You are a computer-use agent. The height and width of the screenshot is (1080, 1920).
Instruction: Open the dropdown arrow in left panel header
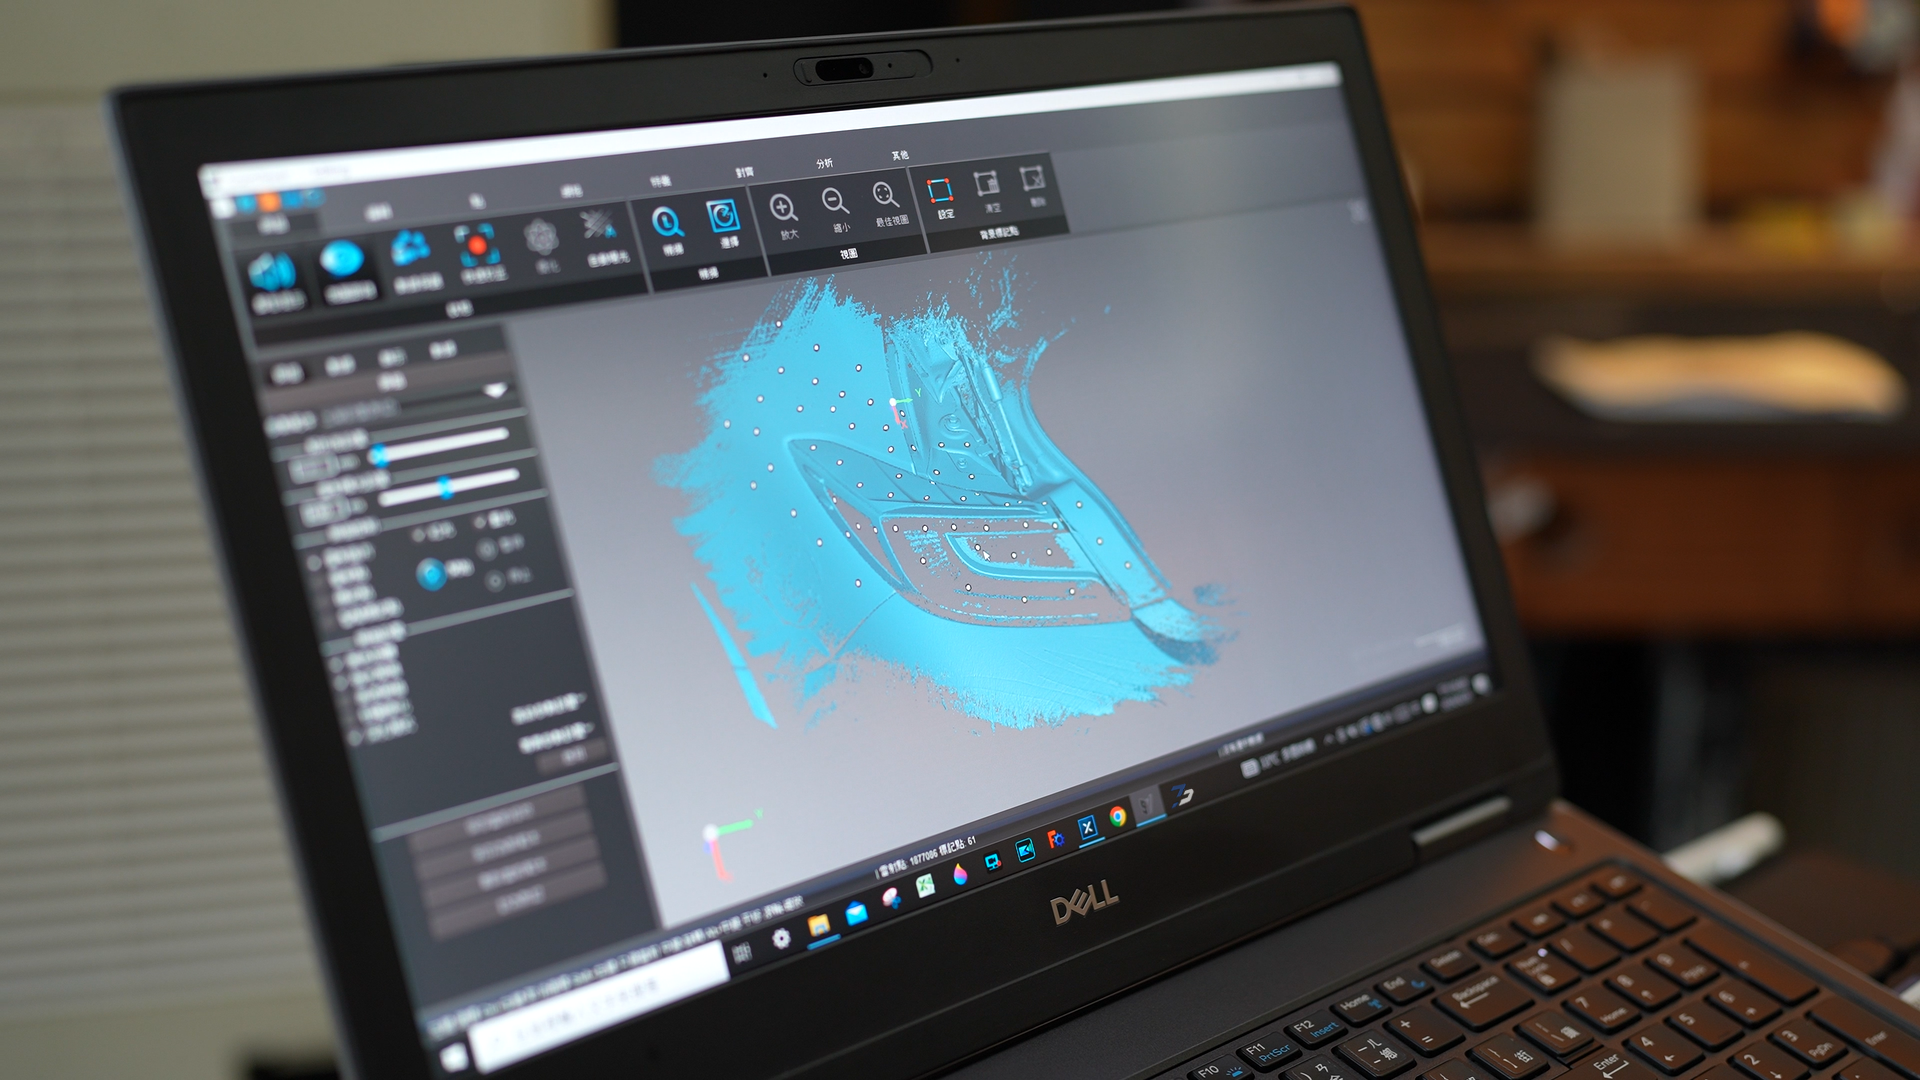pos(495,392)
